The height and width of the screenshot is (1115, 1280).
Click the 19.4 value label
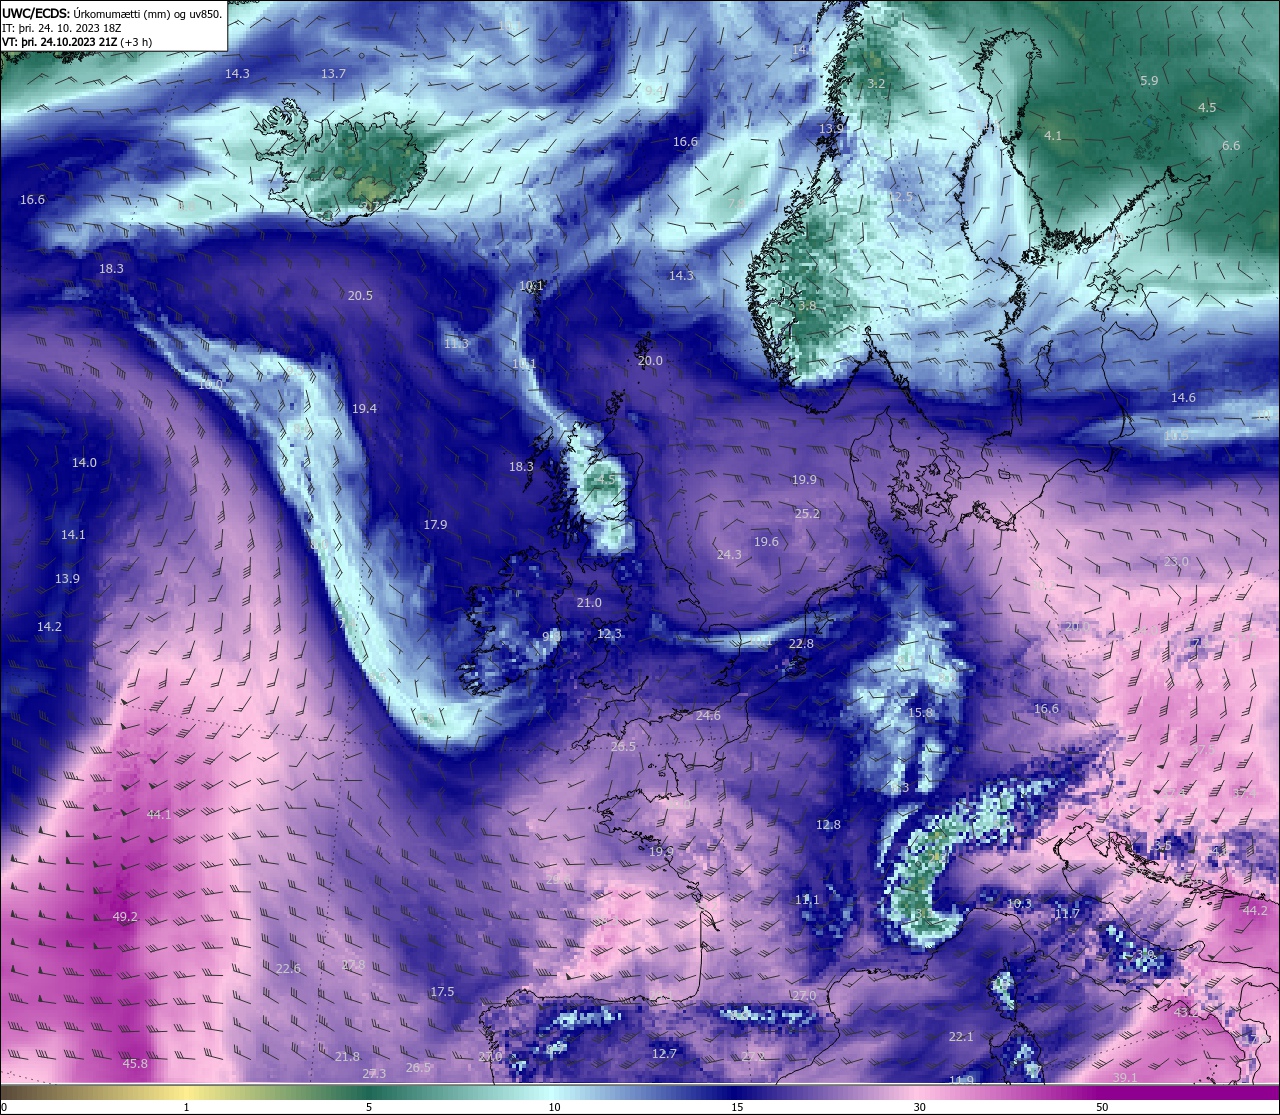364,409
